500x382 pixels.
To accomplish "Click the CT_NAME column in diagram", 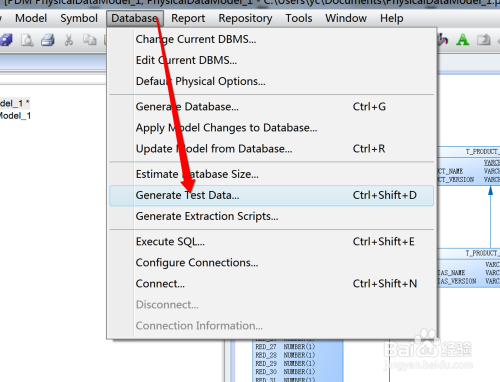I will tap(450, 171).
